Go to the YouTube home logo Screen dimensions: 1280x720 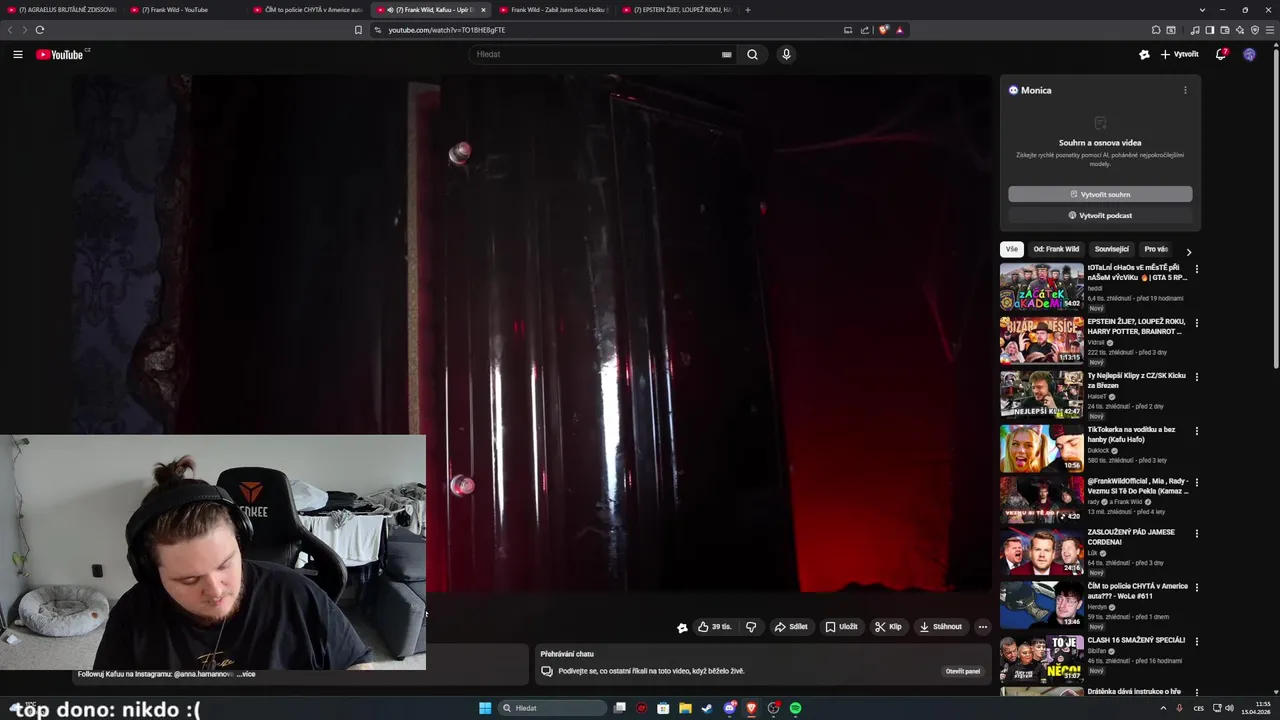pyautogui.click(x=60, y=54)
